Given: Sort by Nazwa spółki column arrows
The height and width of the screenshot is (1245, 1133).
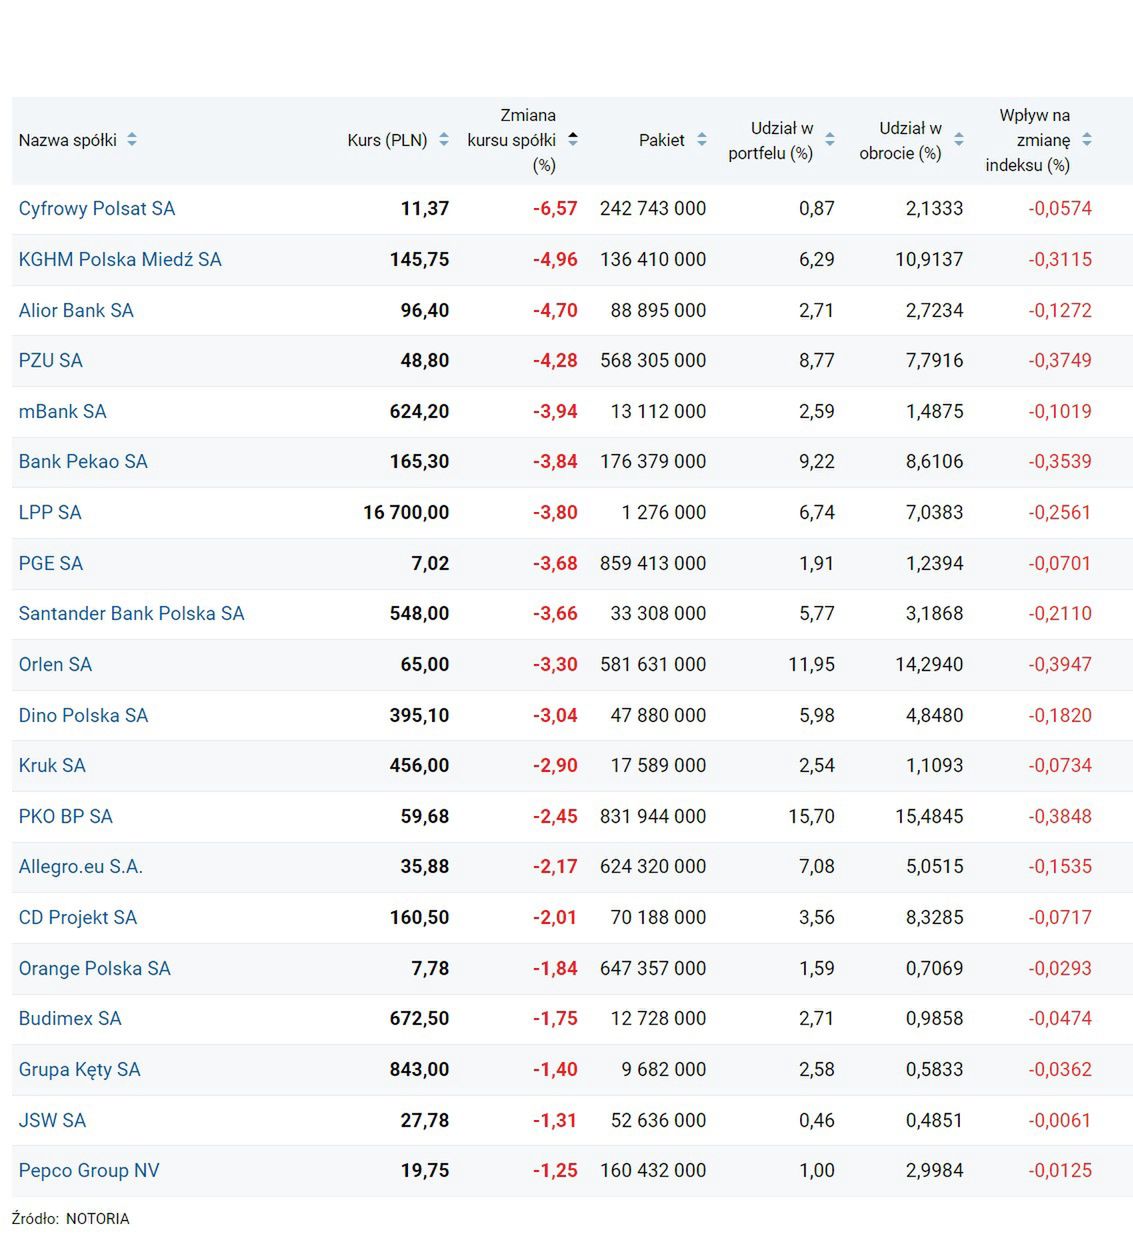Looking at the screenshot, I should (132, 140).
